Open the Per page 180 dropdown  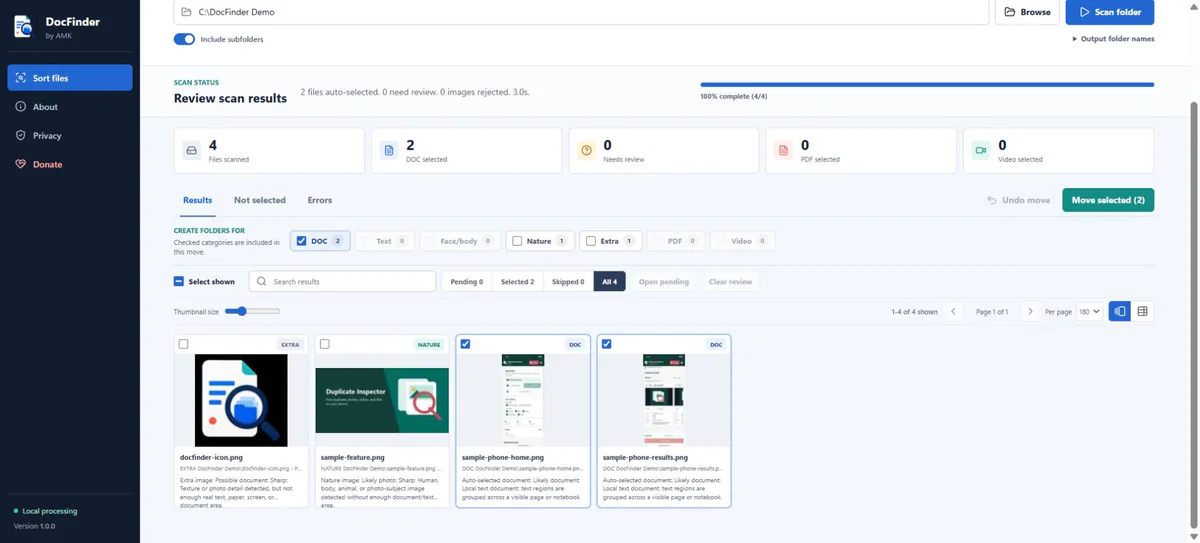tap(1090, 312)
